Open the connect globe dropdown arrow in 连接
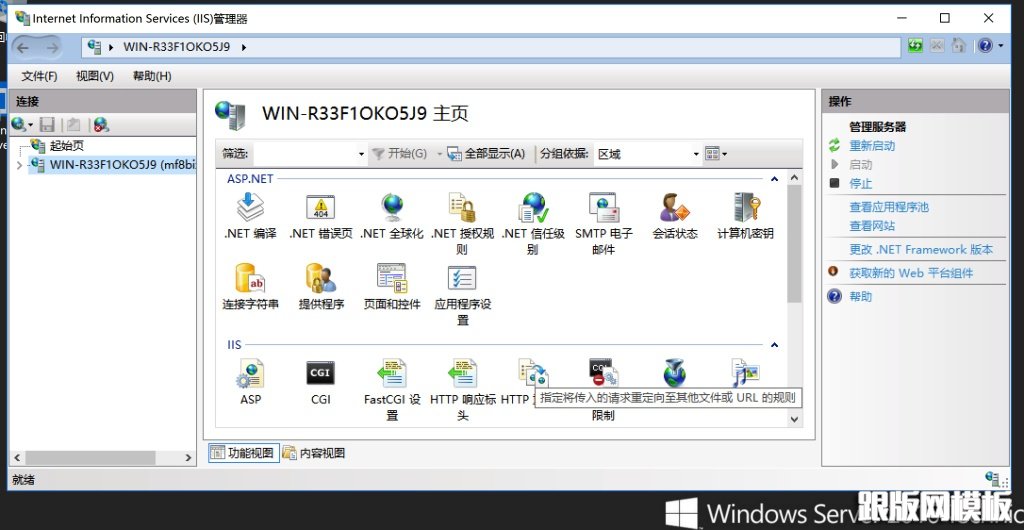Viewport: 1024px width, 530px height. (x=30, y=125)
